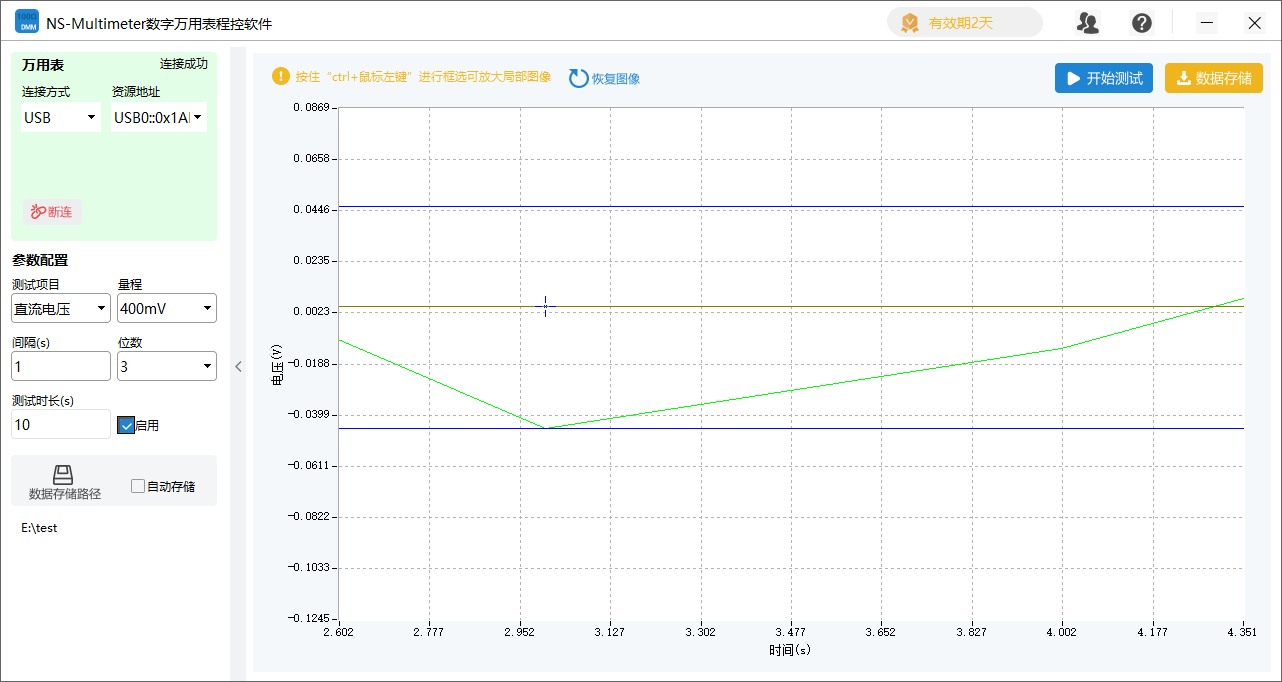1282x682 pixels.
Task: Expand the 位数 digits dropdown
Action: coord(166,366)
